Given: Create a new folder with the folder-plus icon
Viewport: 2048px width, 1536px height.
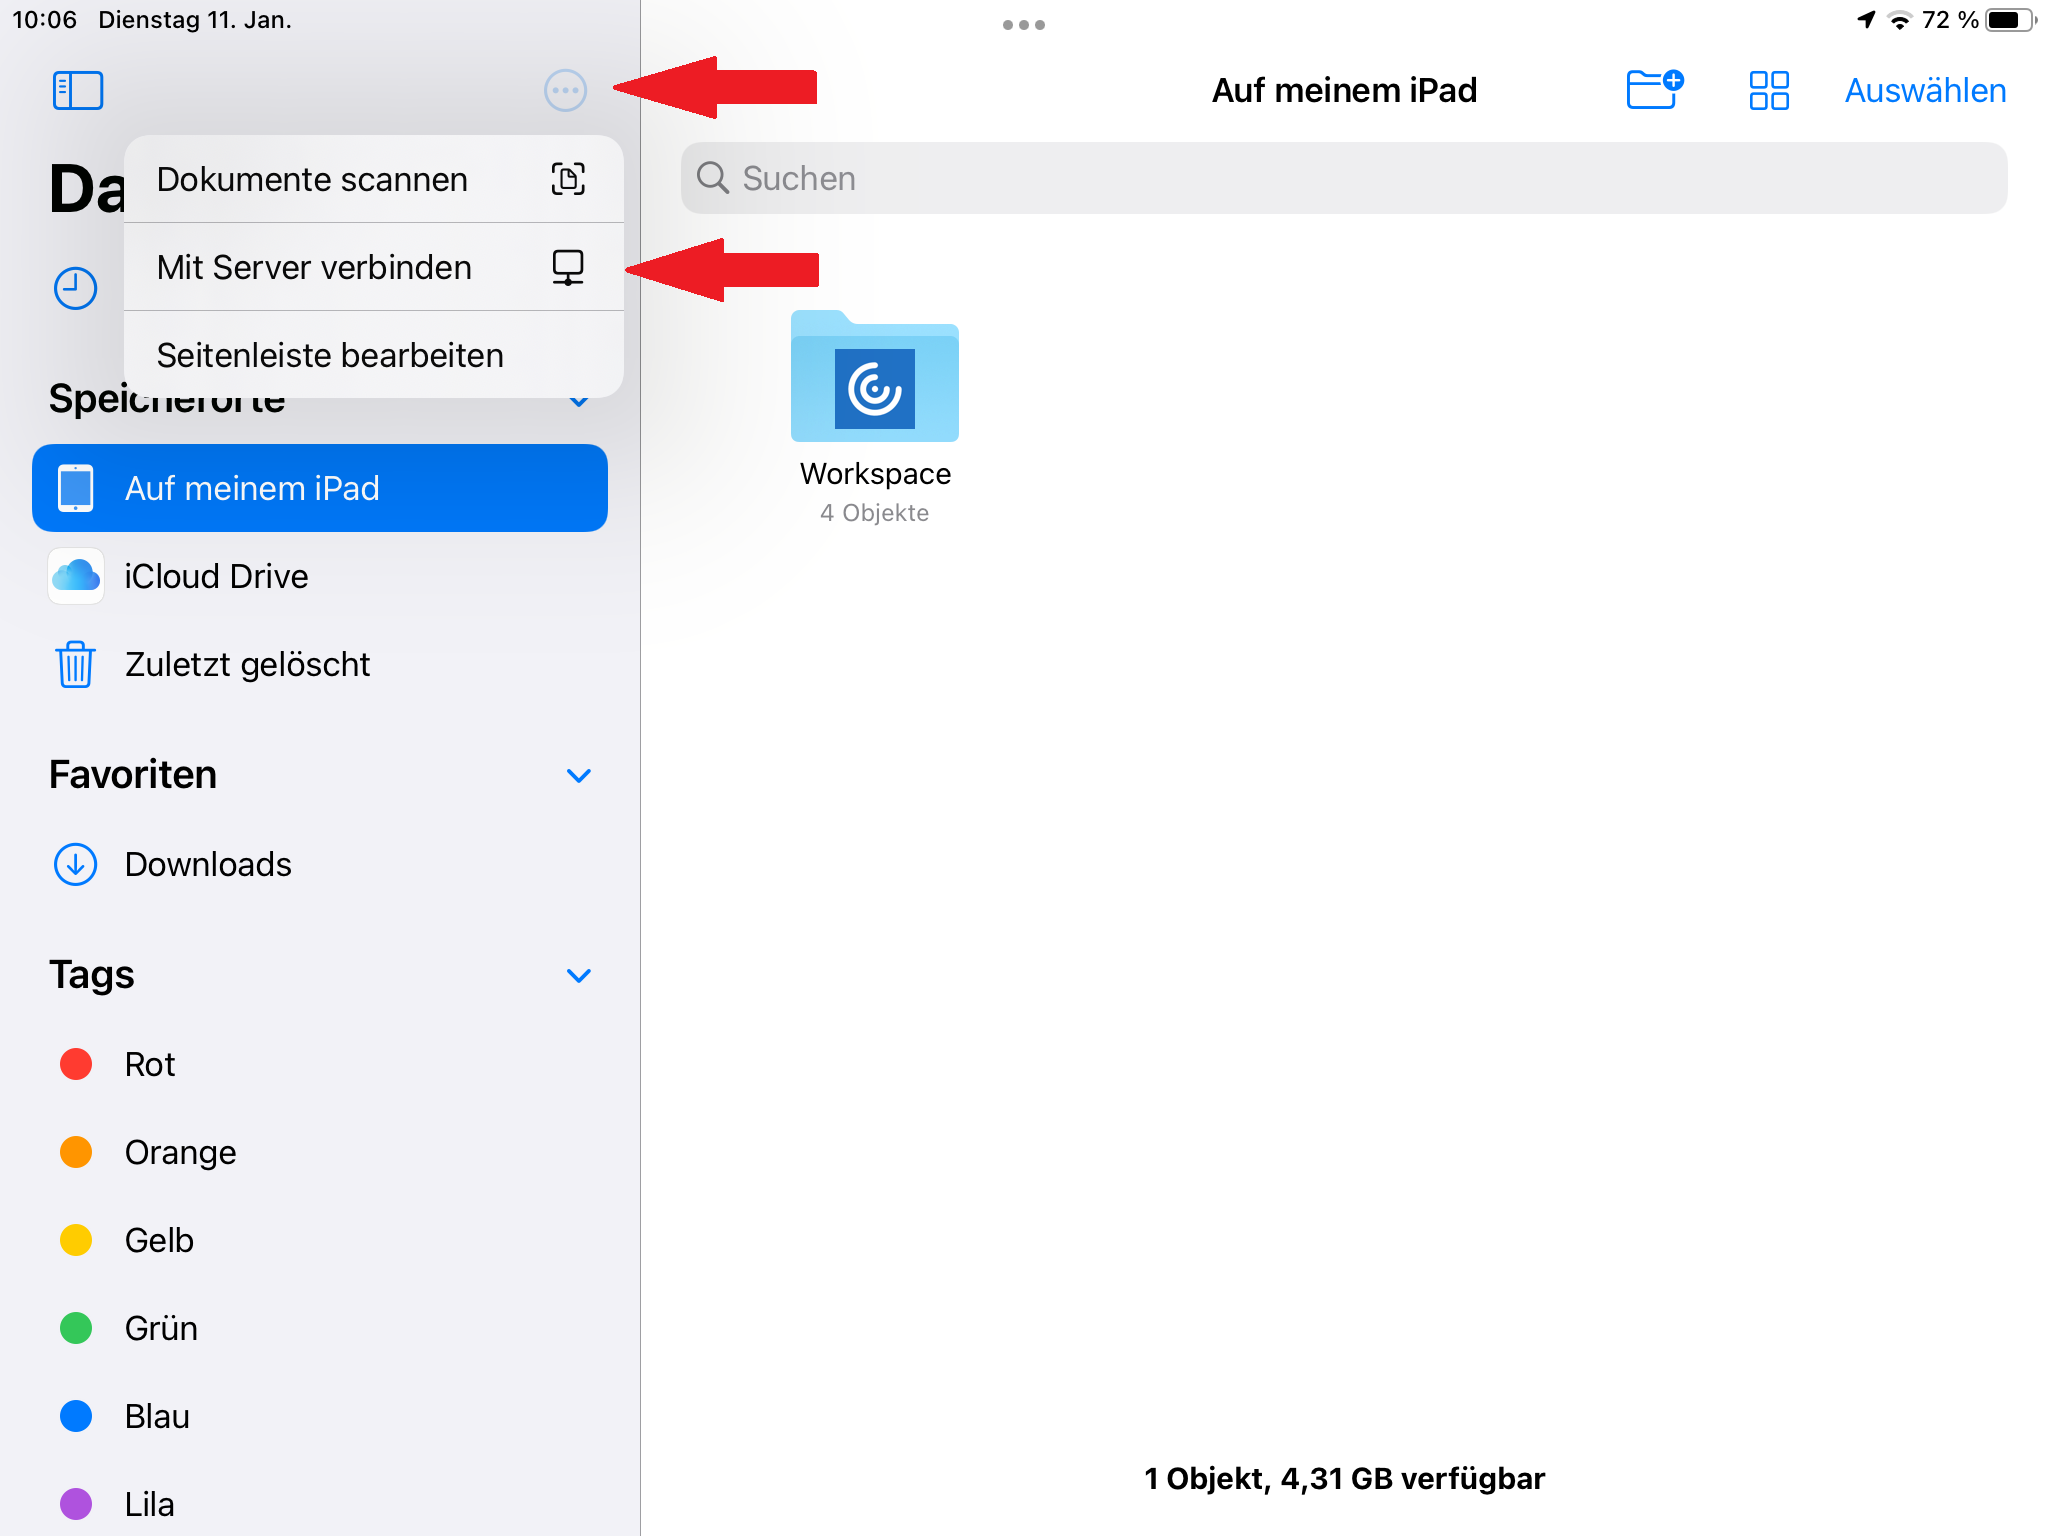Looking at the screenshot, I should click(x=1655, y=89).
